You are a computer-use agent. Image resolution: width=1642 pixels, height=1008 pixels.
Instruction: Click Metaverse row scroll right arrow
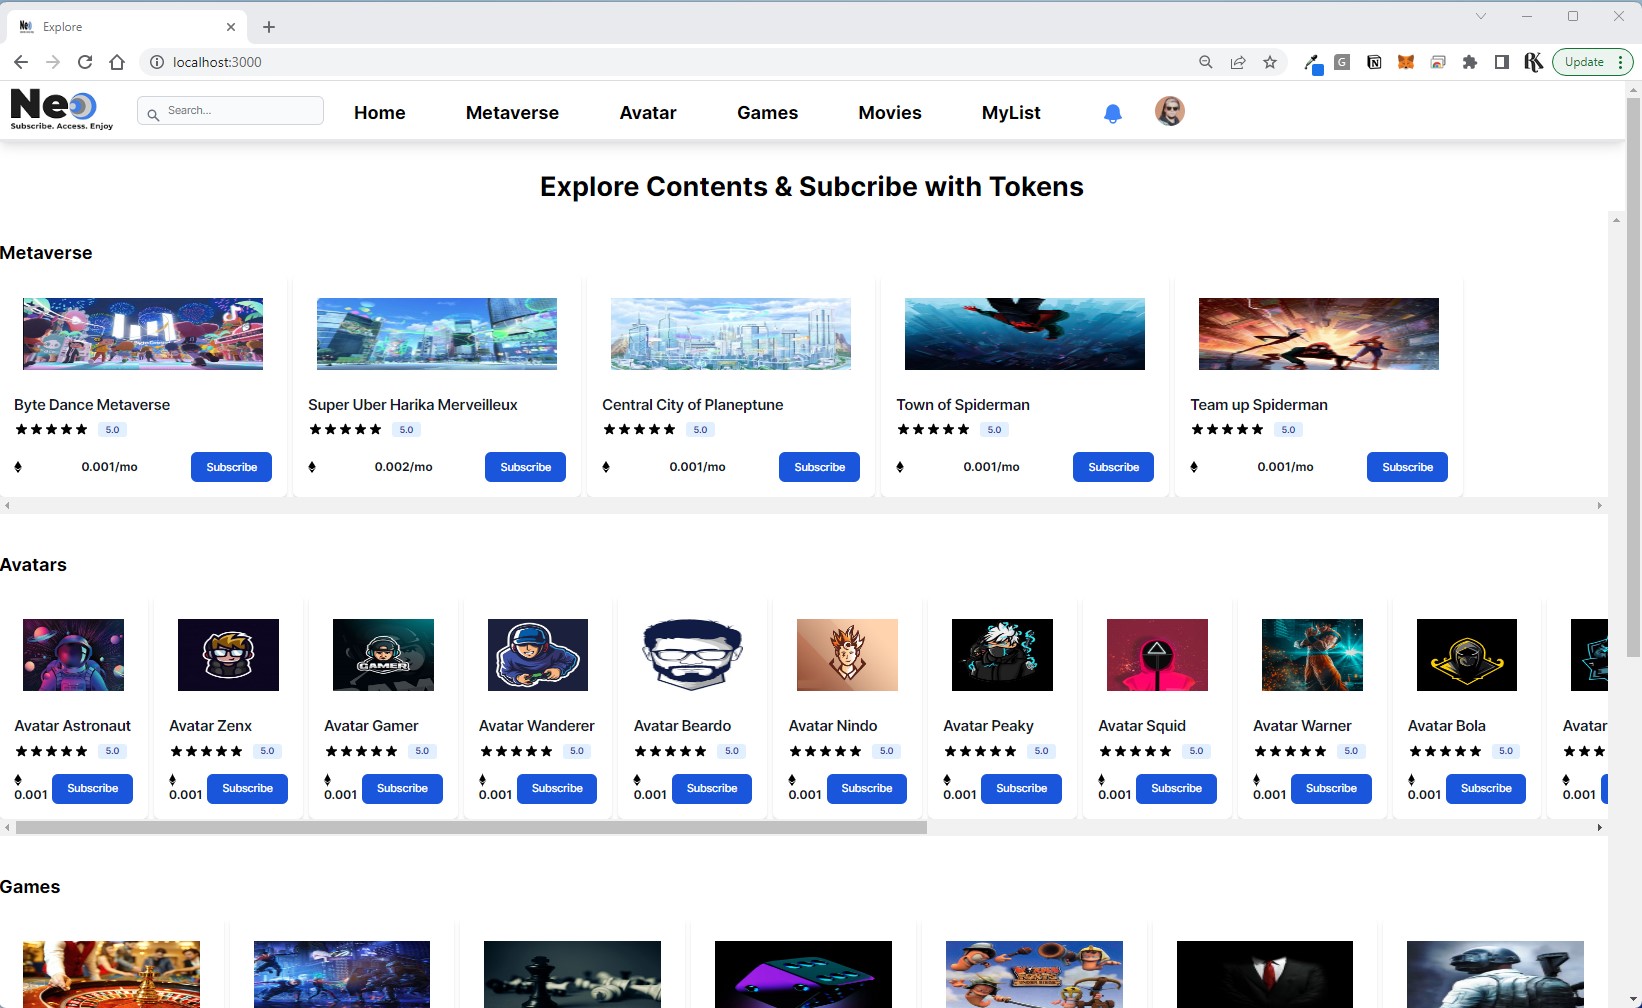click(1599, 506)
